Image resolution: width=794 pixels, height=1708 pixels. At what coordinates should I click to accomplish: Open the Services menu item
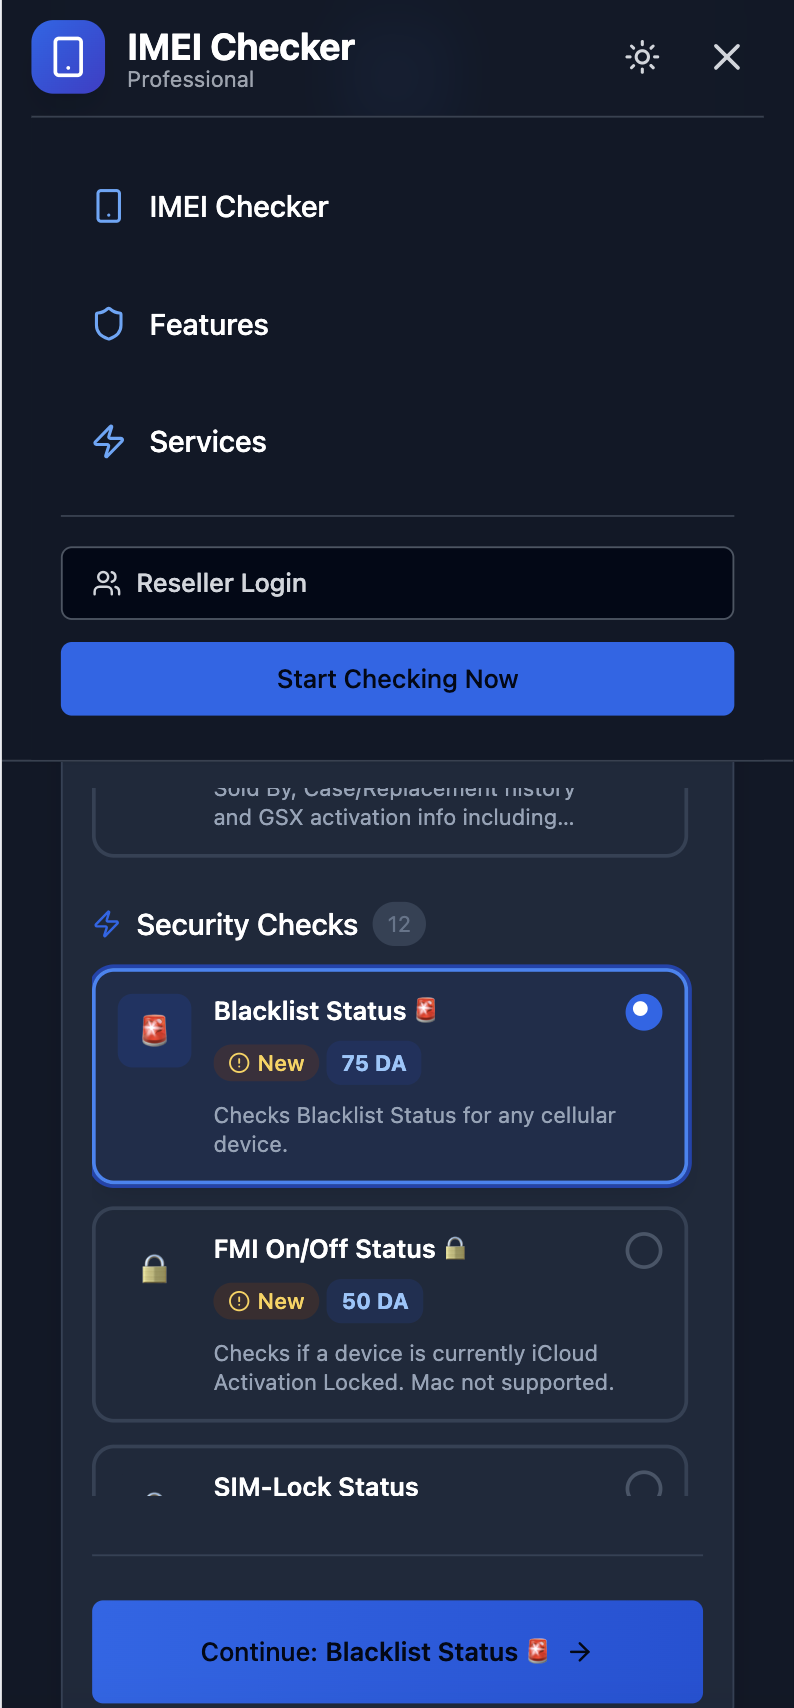click(207, 441)
